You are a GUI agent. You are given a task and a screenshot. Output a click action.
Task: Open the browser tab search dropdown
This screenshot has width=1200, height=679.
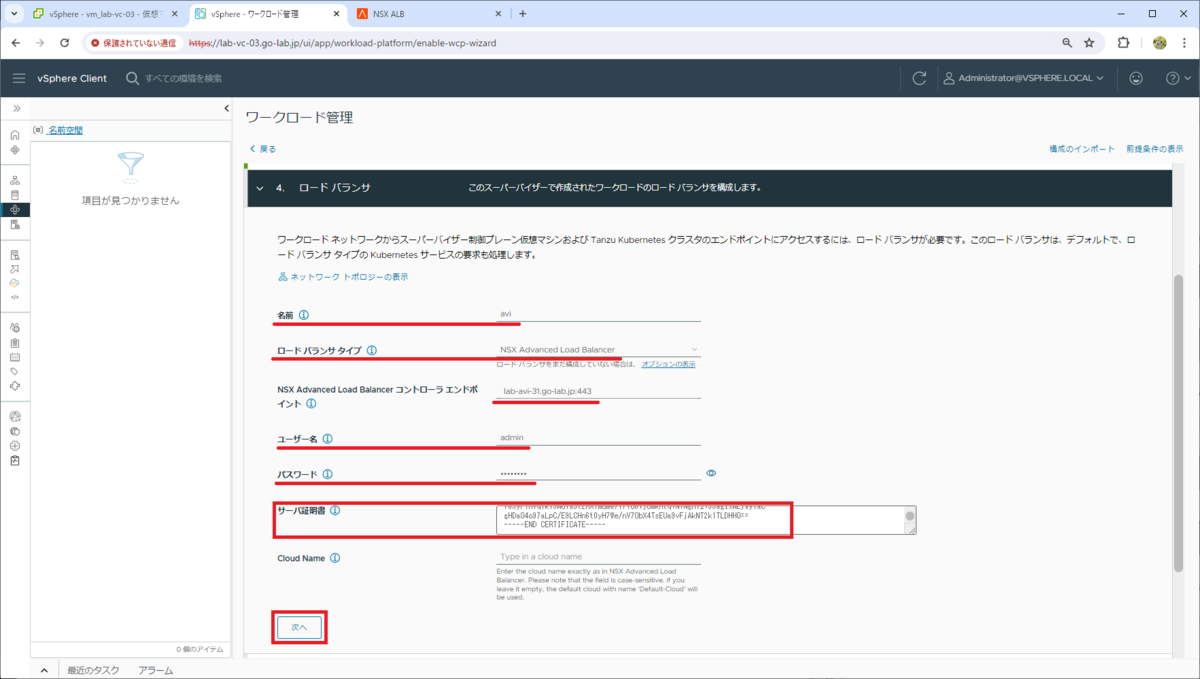(x=13, y=14)
